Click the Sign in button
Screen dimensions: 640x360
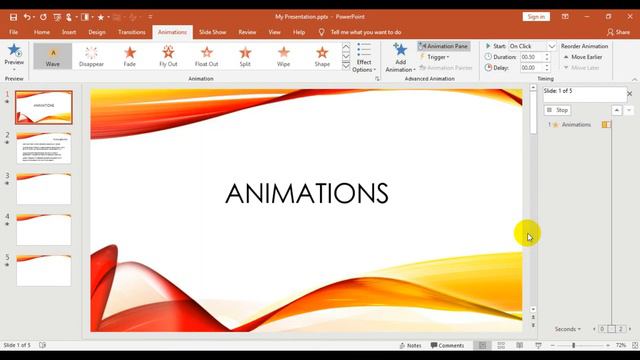coord(536,17)
